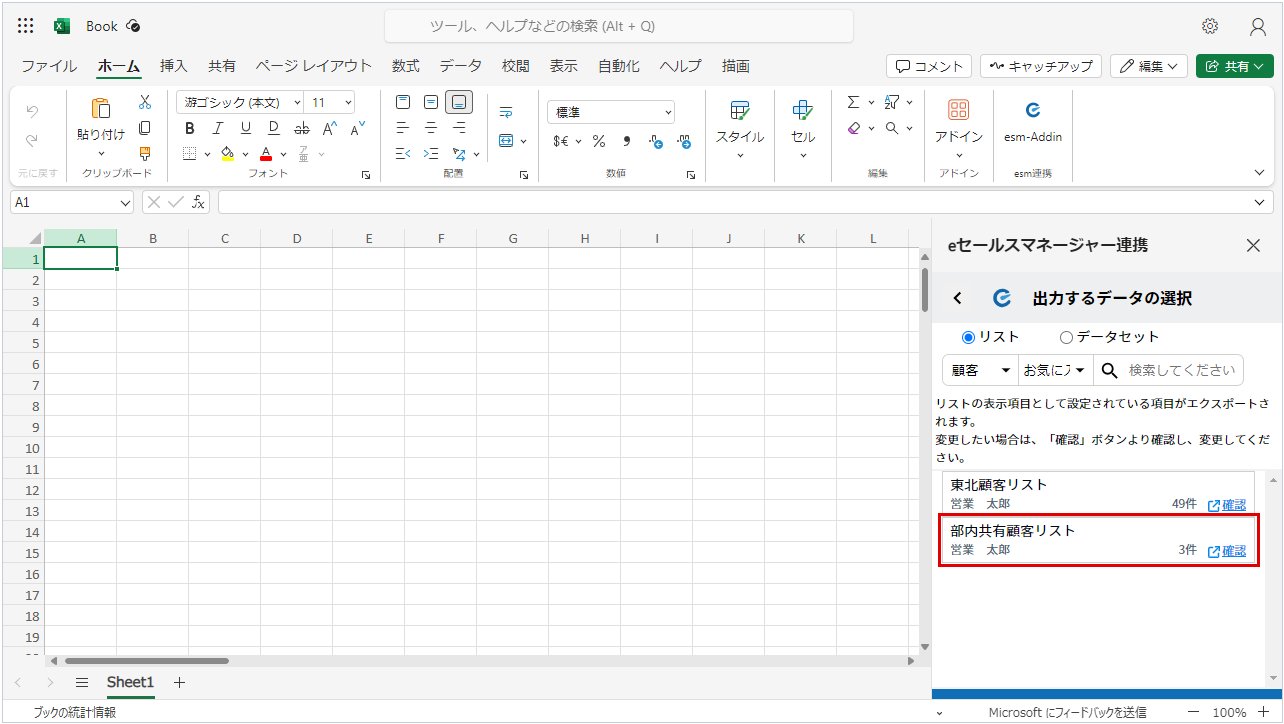Open 確認 link for 東北顧客リスト

[x=1227, y=505]
